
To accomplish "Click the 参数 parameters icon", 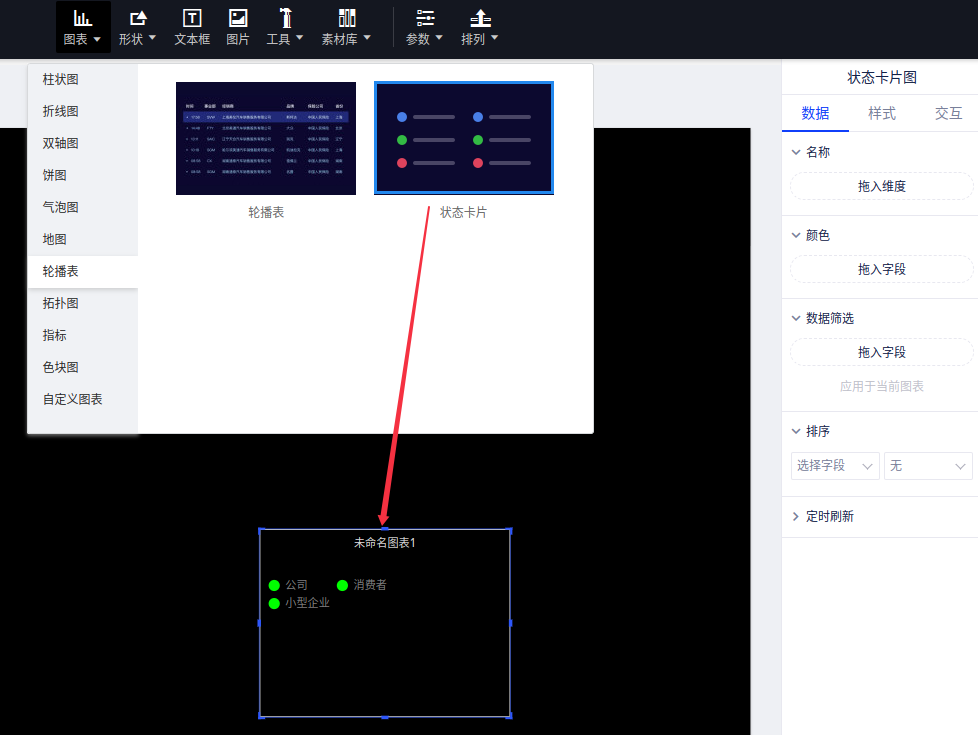I will pos(425,18).
